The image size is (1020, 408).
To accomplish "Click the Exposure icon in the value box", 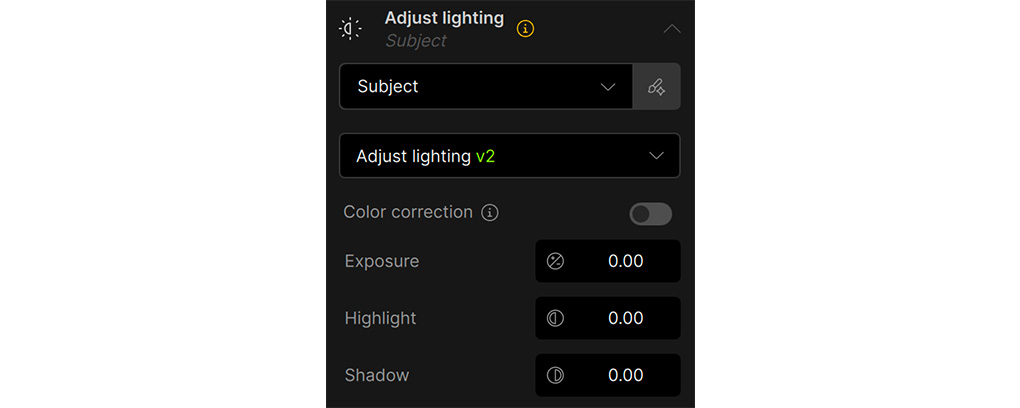I will 556,262.
